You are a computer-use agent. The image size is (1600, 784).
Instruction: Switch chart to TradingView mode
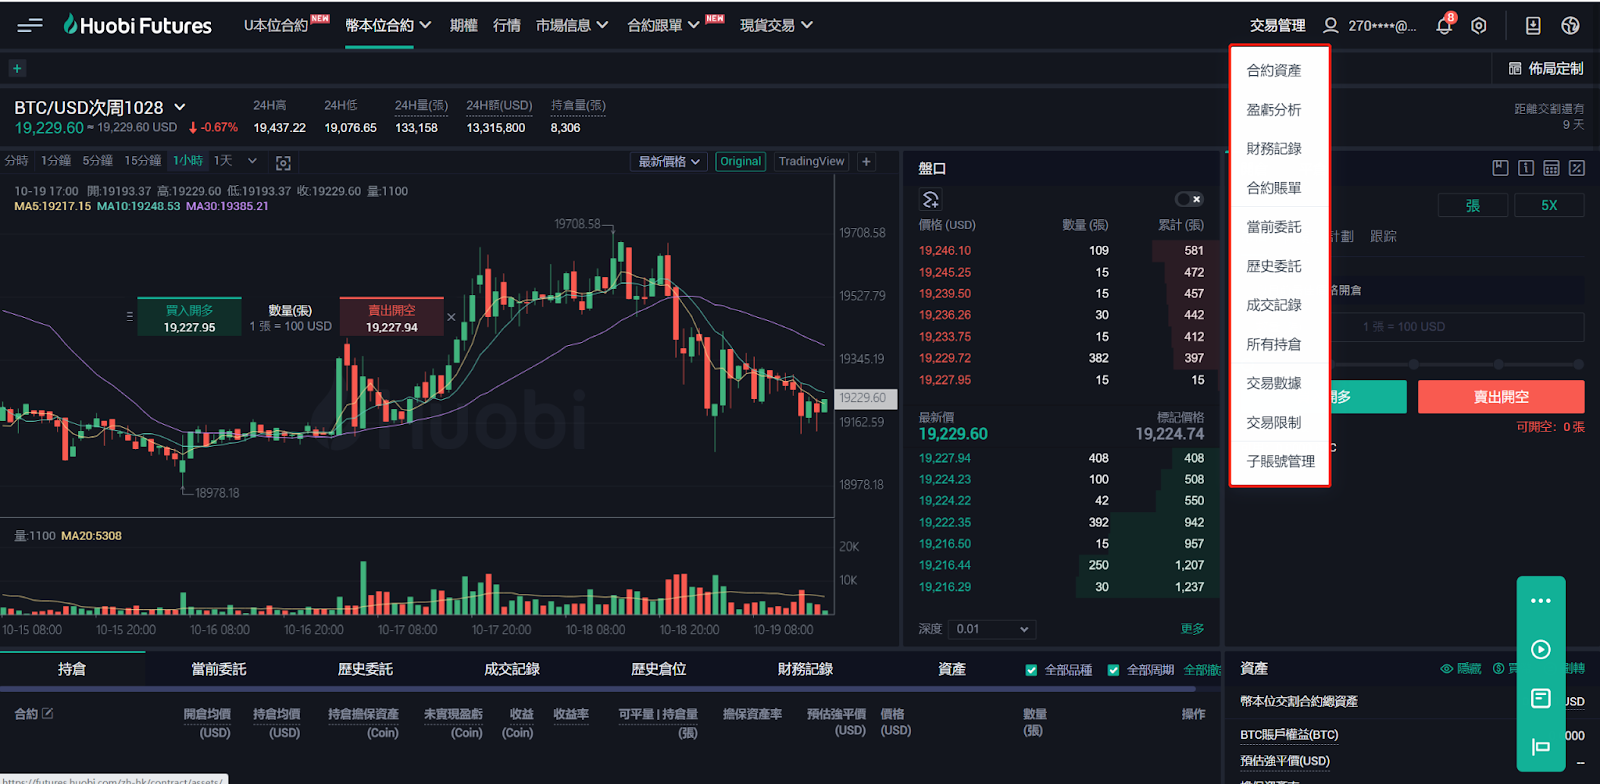point(811,162)
